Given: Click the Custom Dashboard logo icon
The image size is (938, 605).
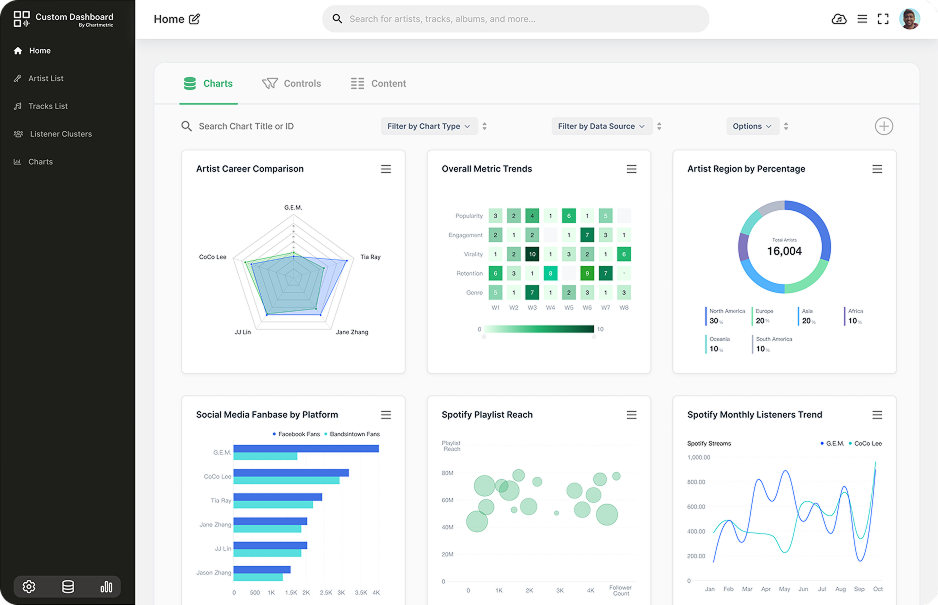Looking at the screenshot, I should 22,19.
